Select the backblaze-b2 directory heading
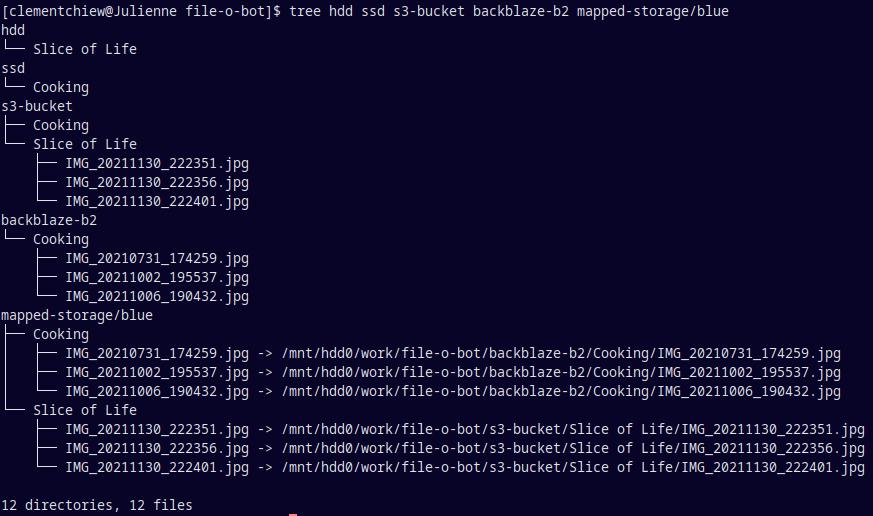The height and width of the screenshot is (516, 873). pyautogui.click(x=49, y=220)
